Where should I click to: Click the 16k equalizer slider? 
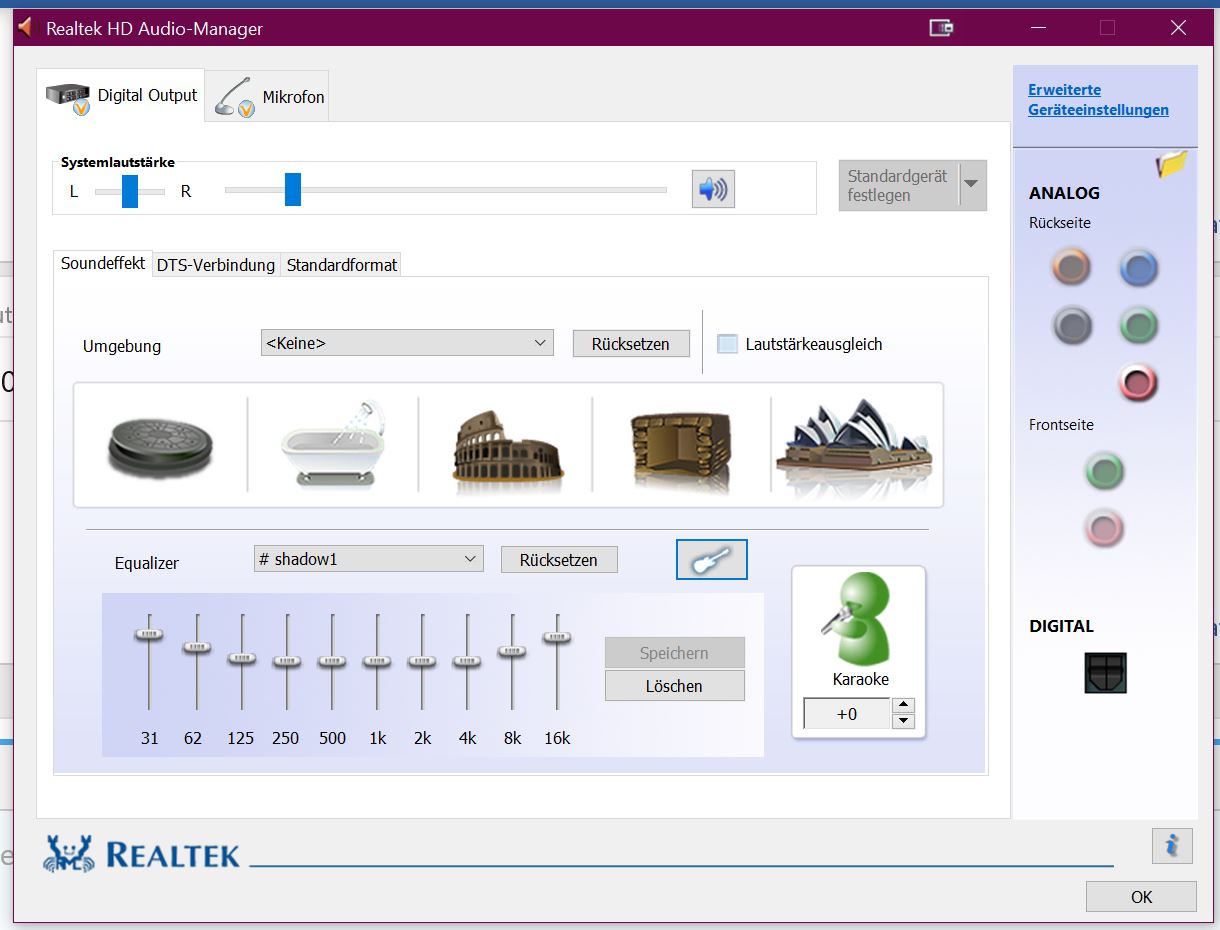pos(557,662)
